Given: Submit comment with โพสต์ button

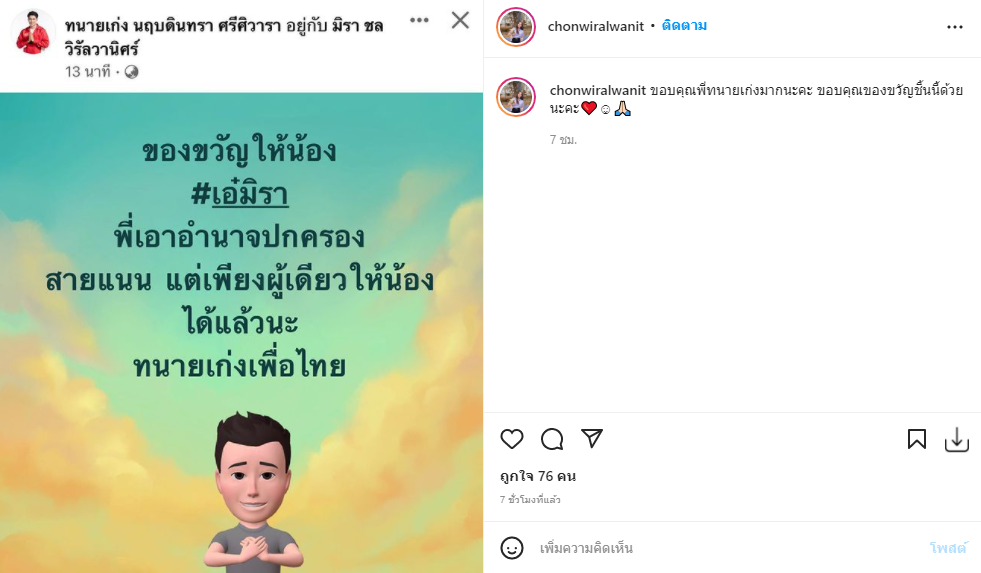Looking at the screenshot, I should 948,548.
